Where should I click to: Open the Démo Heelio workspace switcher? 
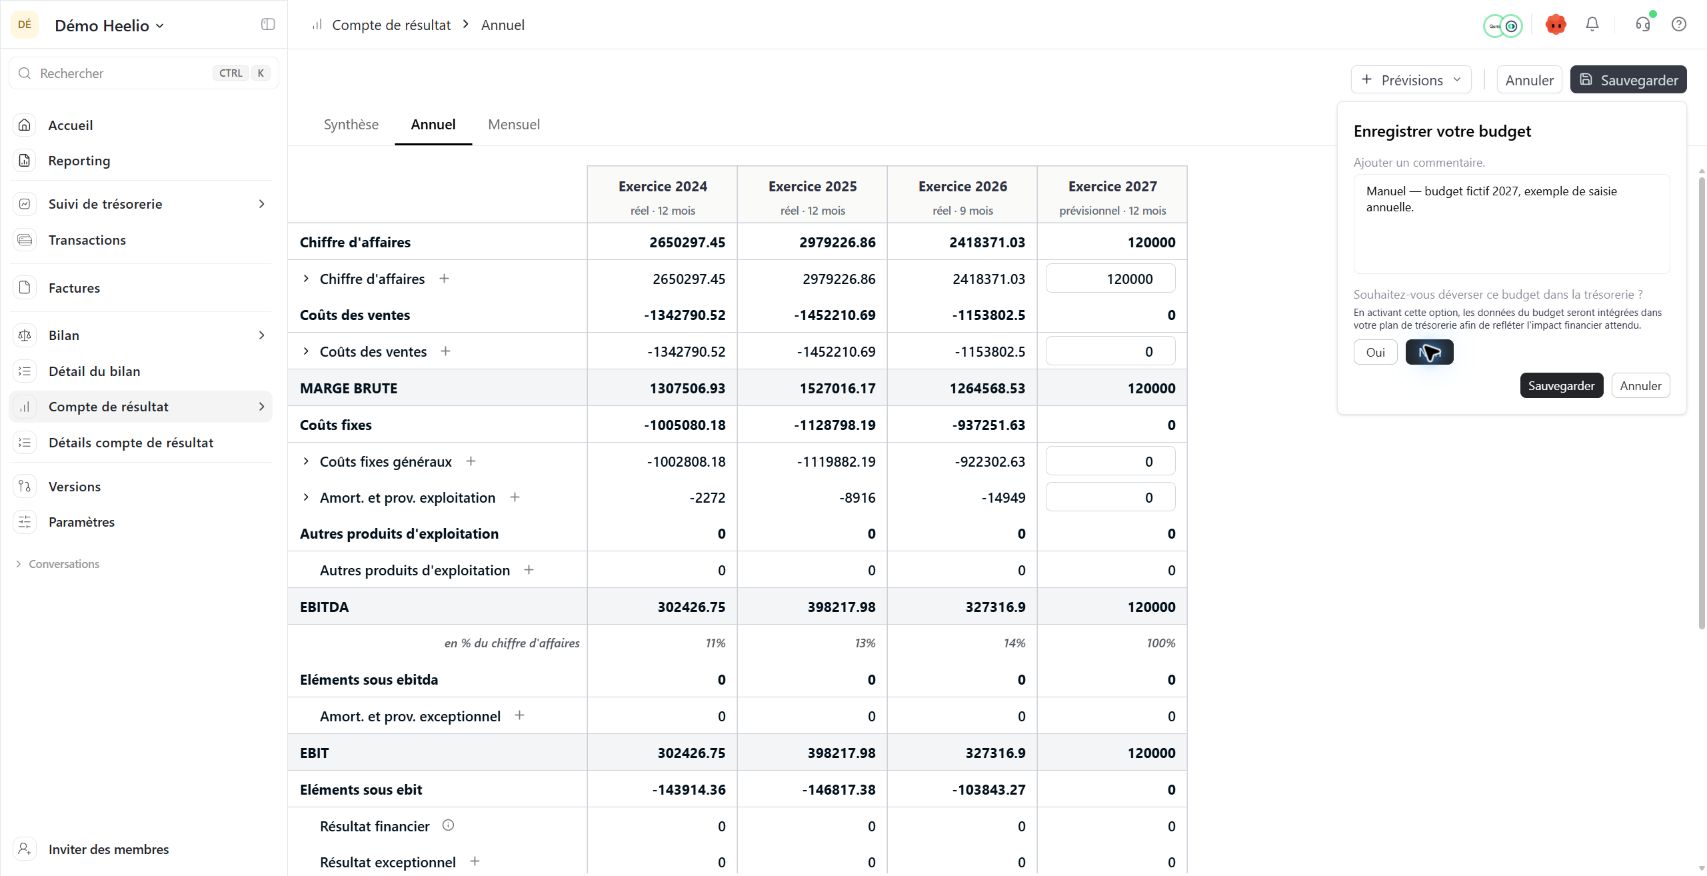[108, 25]
